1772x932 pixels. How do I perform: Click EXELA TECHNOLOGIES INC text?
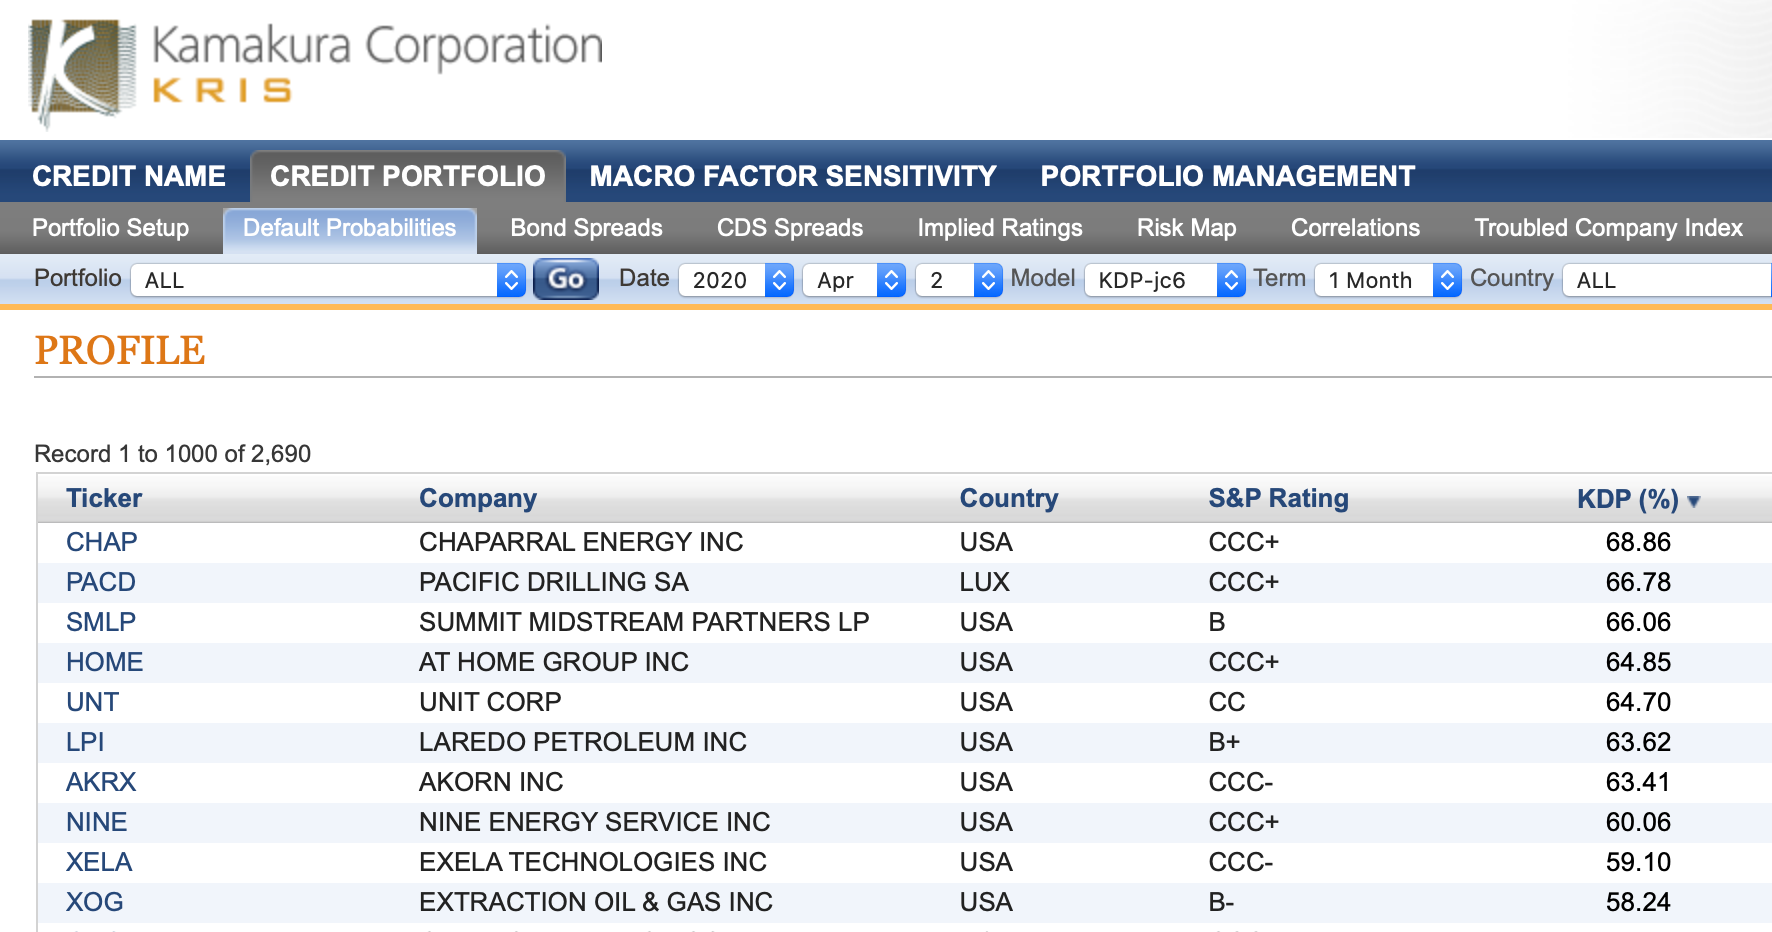point(593,862)
